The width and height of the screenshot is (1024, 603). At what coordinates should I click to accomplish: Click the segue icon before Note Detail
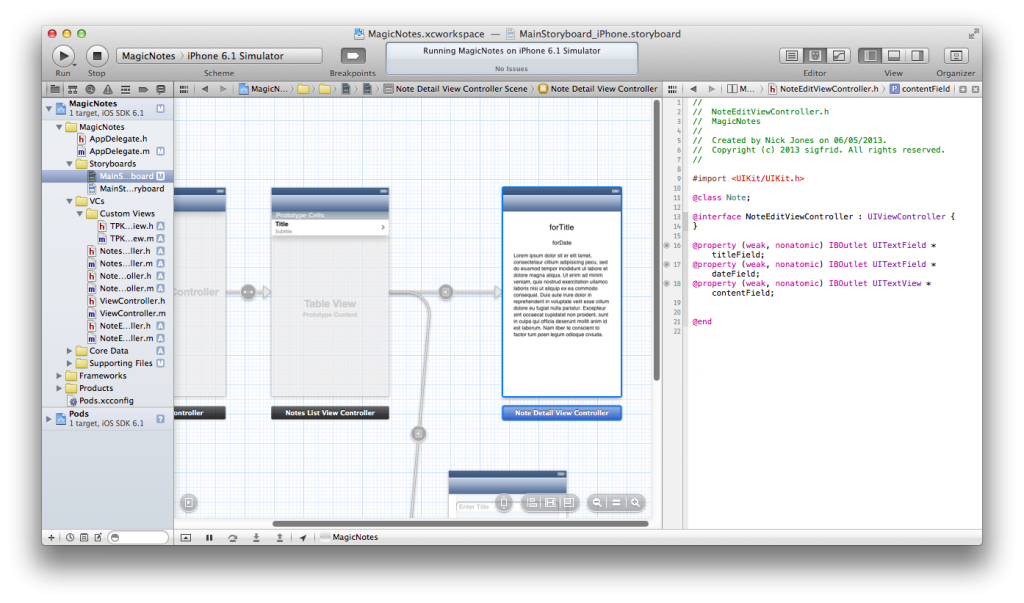(x=446, y=292)
